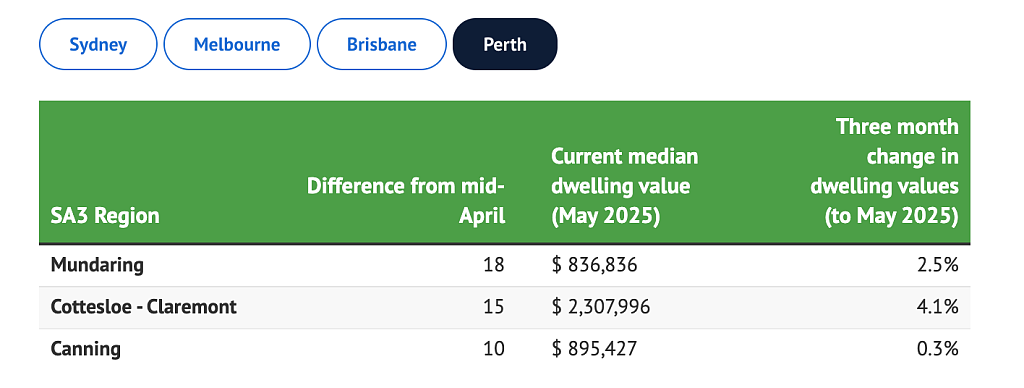Click the $ 2,307,996 median value
The width and height of the screenshot is (1024, 388).
tap(601, 306)
